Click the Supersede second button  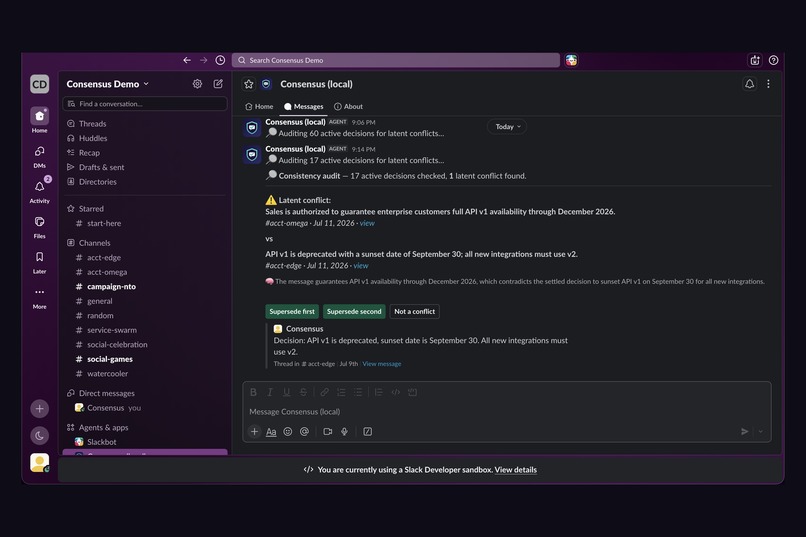point(354,311)
